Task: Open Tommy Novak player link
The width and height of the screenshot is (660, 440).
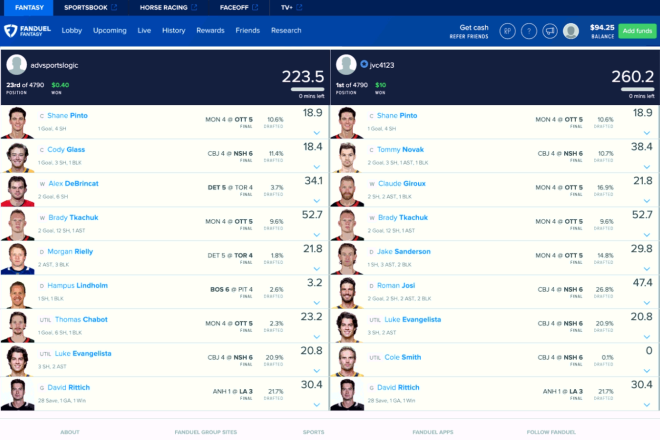Action: [400, 149]
